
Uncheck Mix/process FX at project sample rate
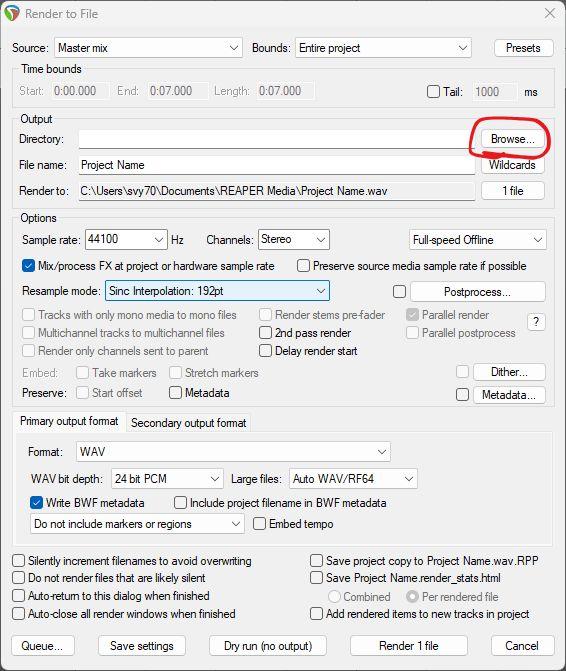click(28, 266)
